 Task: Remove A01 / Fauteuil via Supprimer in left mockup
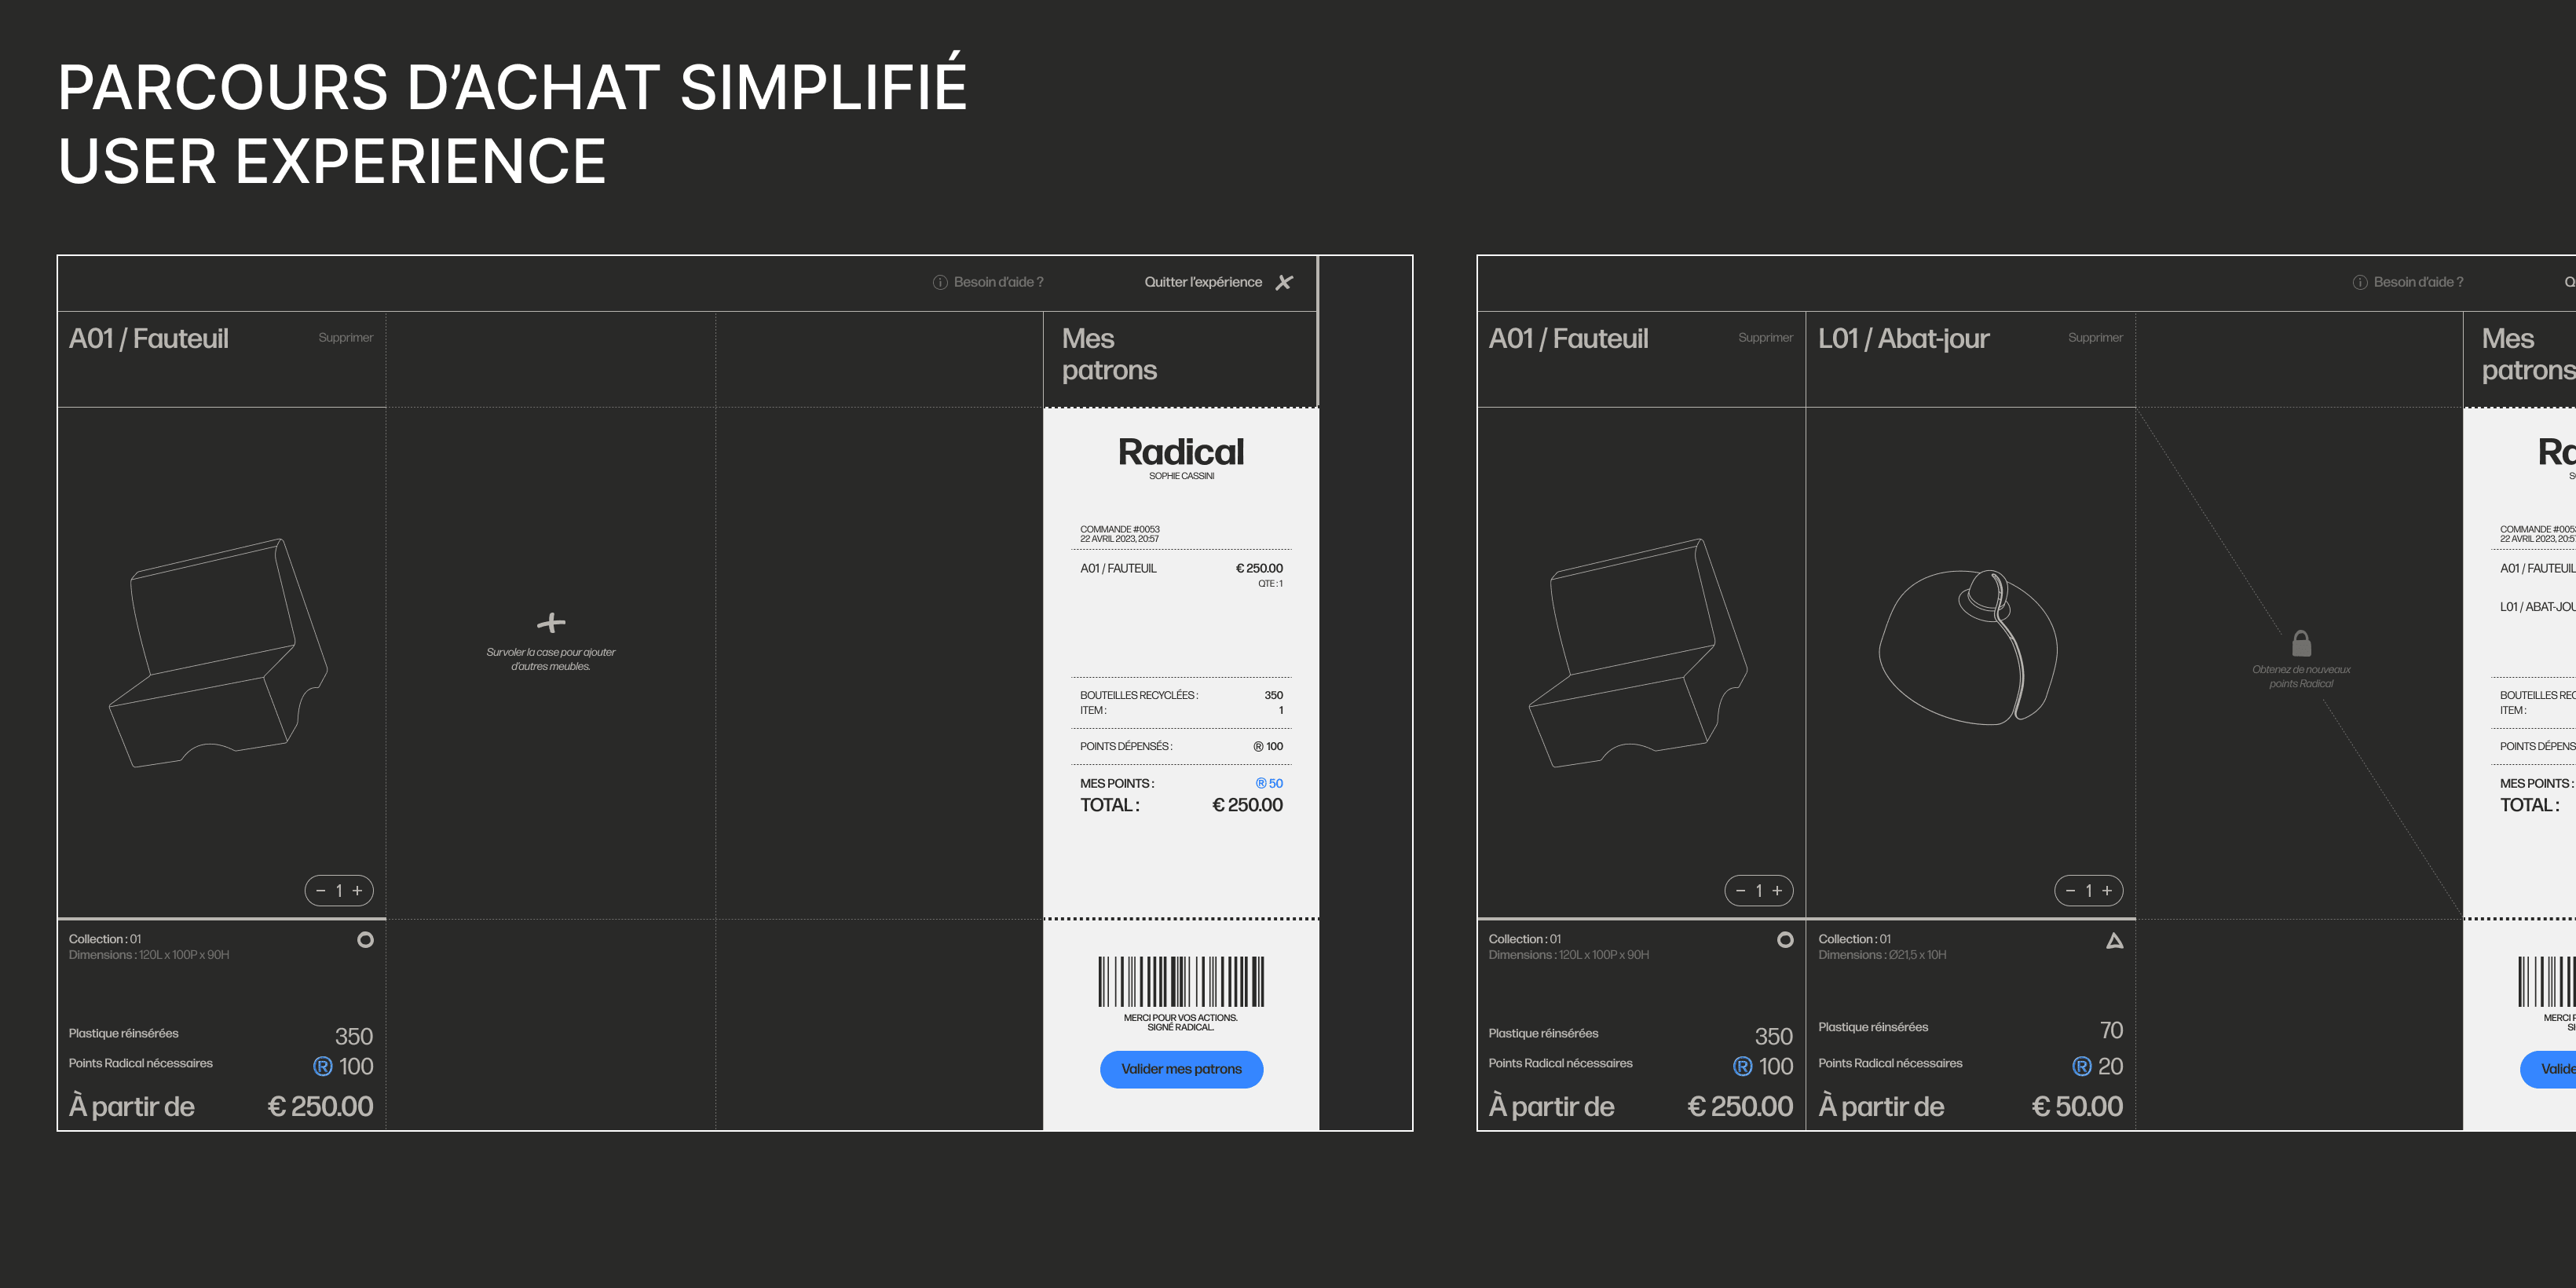(345, 338)
